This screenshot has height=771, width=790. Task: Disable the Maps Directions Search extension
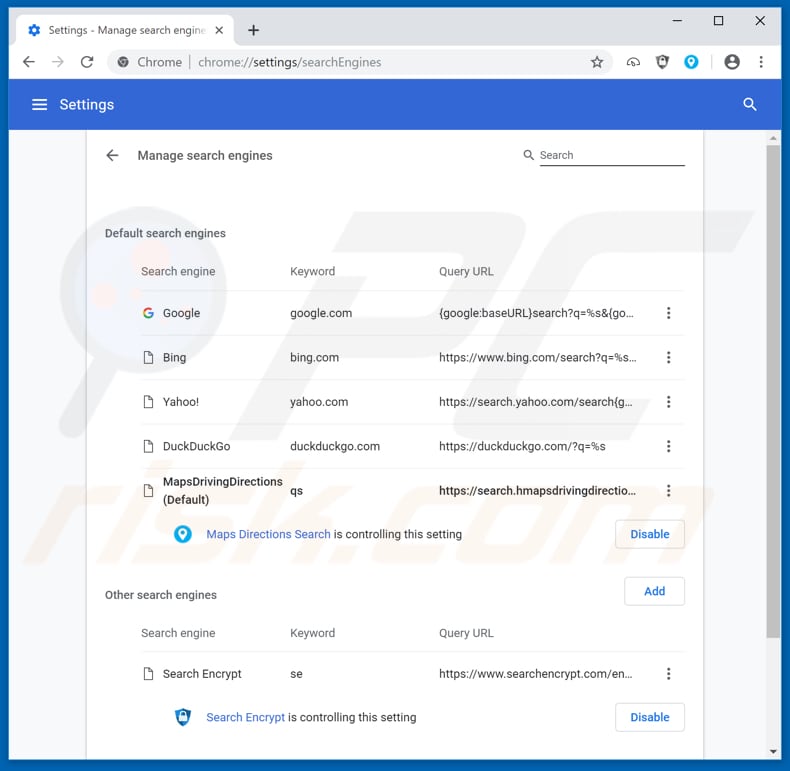tap(649, 534)
